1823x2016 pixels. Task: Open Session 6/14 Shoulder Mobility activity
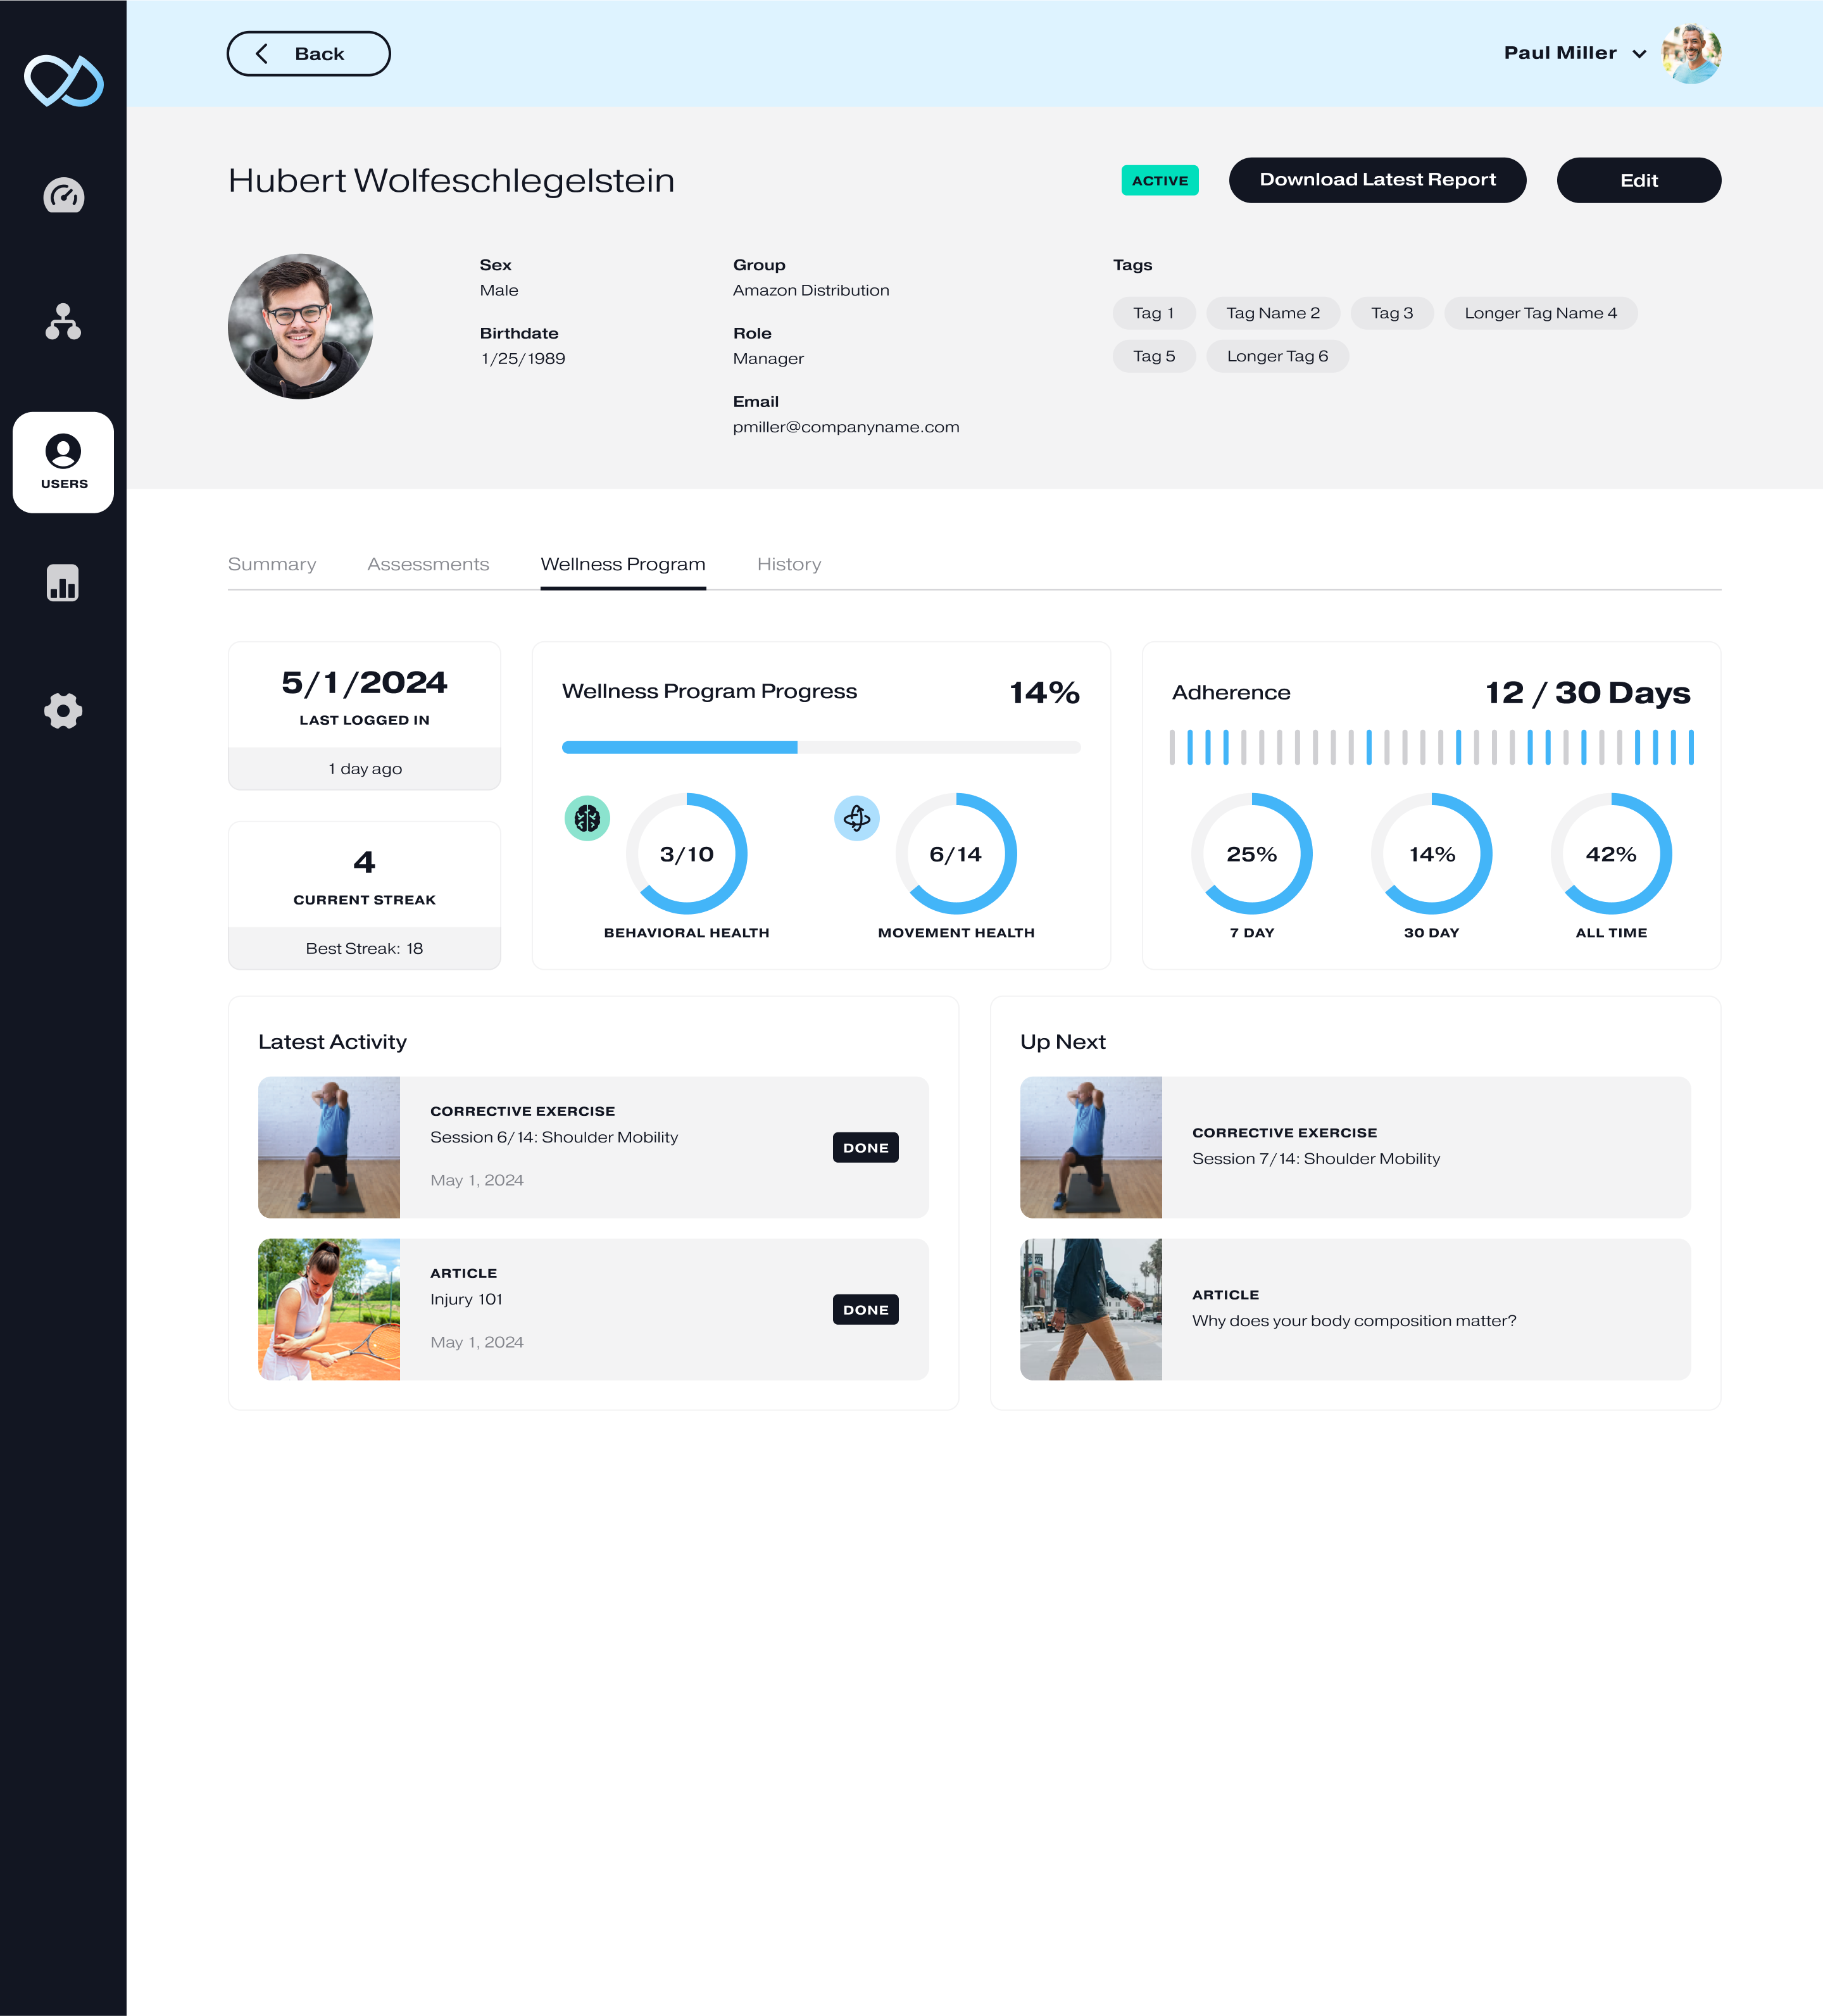click(593, 1147)
